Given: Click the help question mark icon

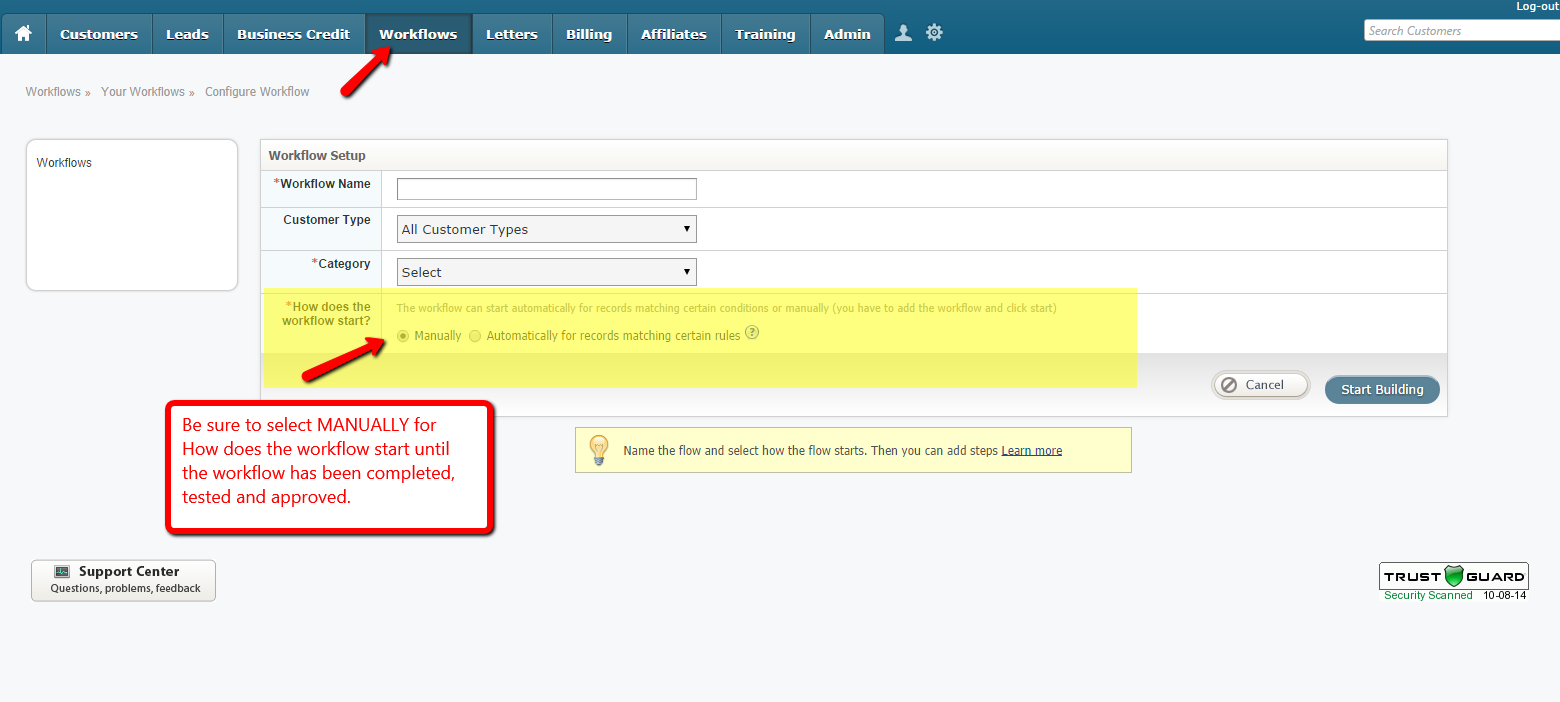Looking at the screenshot, I should point(752,334).
